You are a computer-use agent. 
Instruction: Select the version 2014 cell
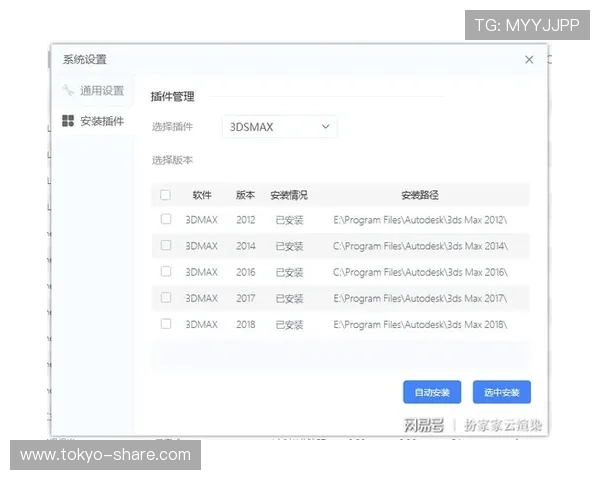coord(246,246)
